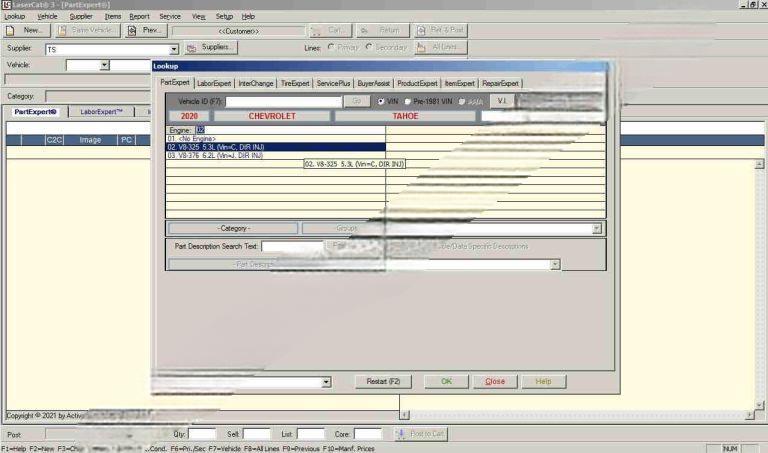Image resolution: width=768 pixels, height=453 pixels.
Task: Expand the Groups dropdown arrow
Action: point(597,229)
